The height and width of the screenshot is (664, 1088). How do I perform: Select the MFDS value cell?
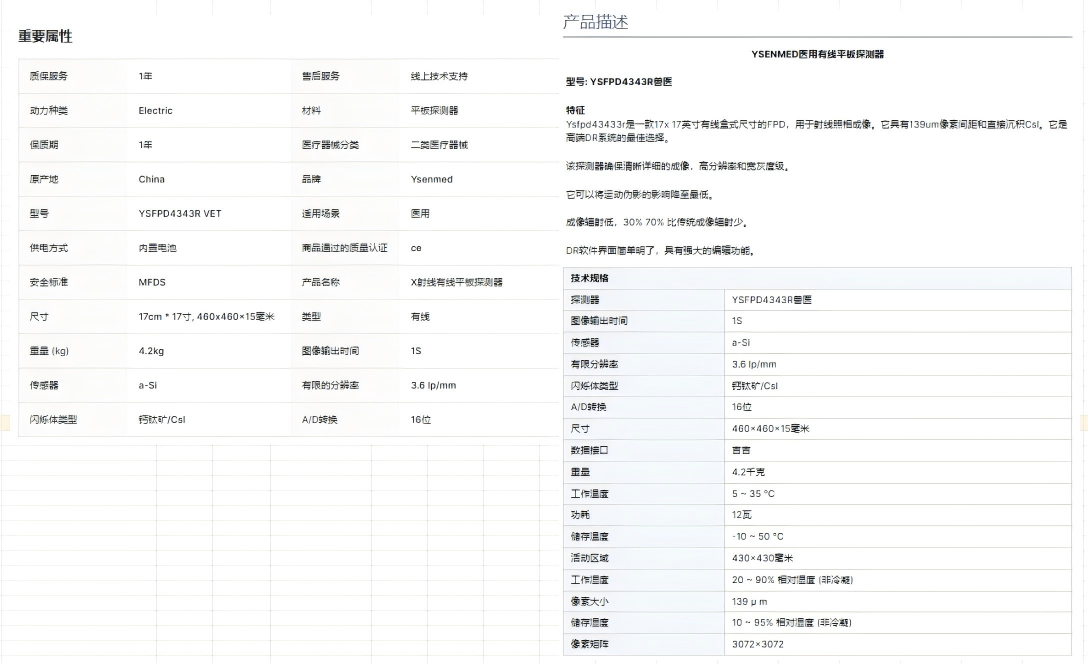152,282
